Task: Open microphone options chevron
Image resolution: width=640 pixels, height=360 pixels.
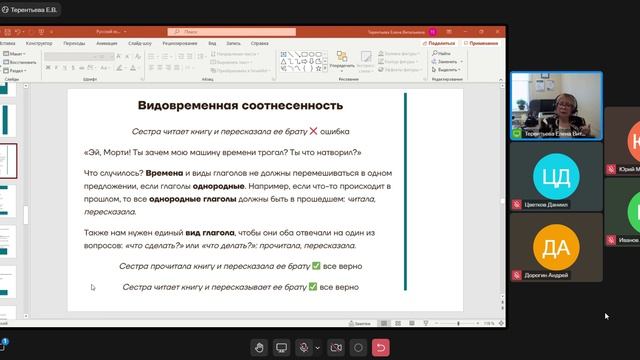Action: click(x=318, y=348)
